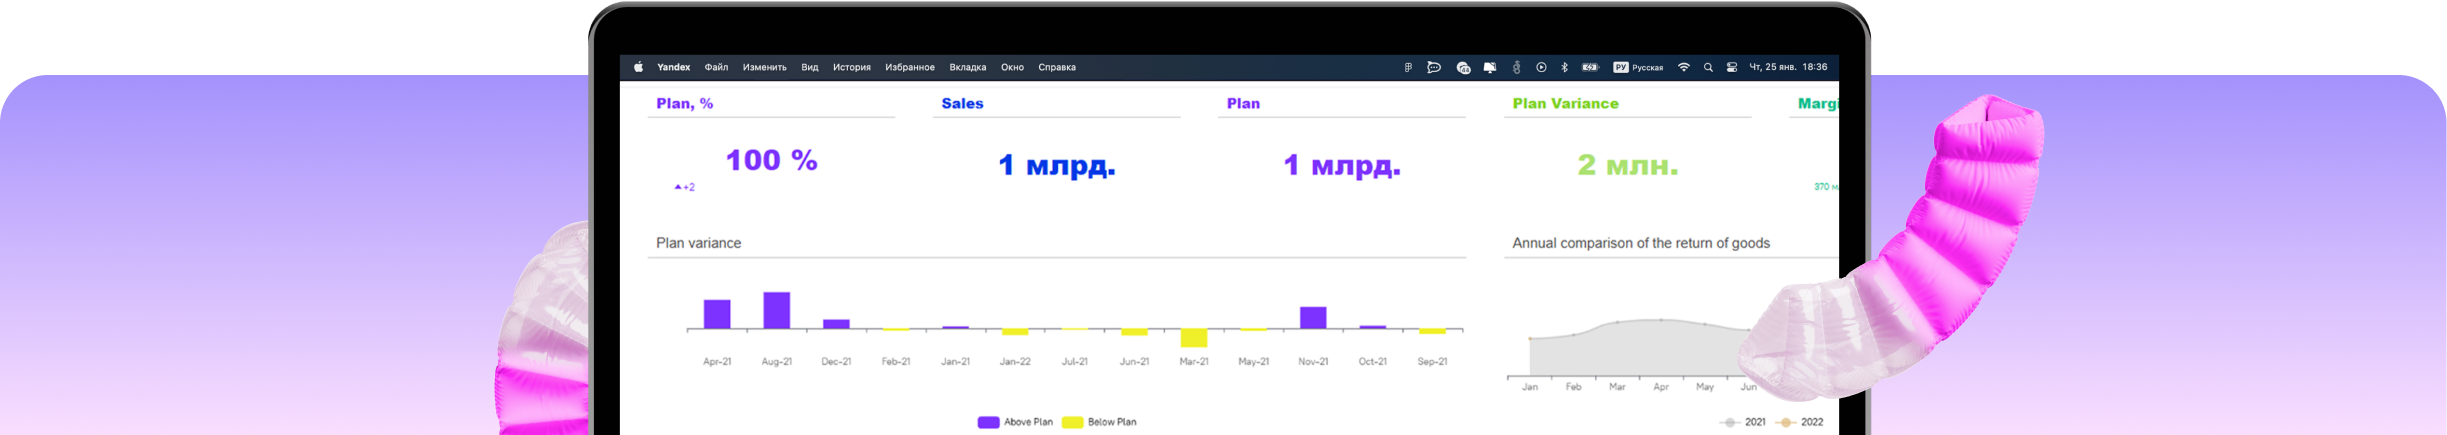Image resolution: width=2447 pixels, height=435 pixels.
Task: Open the Apple menu
Action: [638, 67]
